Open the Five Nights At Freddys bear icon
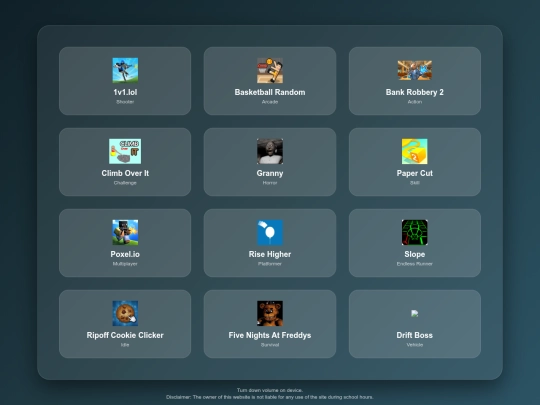 coord(270,313)
